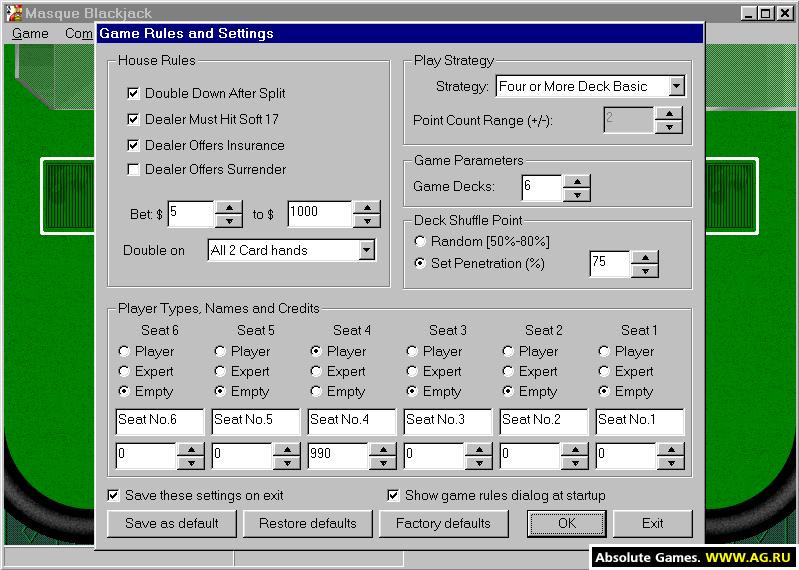Screen dimensions: 799x570
Task: Click the Restore defaults button
Action: pos(308,523)
